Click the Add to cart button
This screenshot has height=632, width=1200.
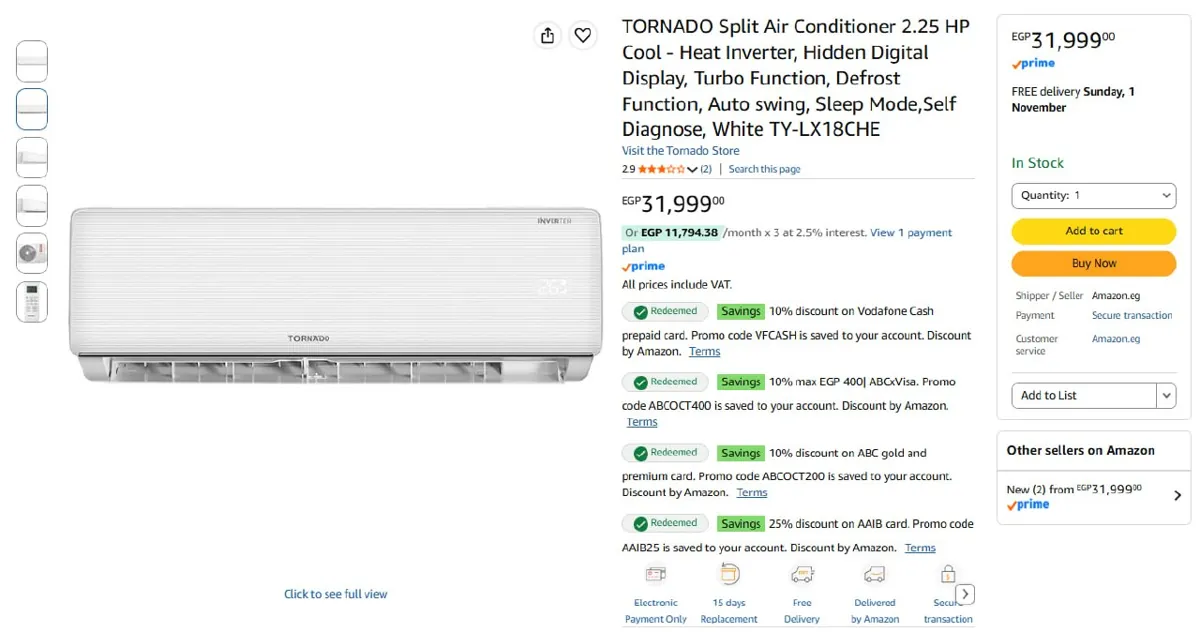pos(1094,231)
